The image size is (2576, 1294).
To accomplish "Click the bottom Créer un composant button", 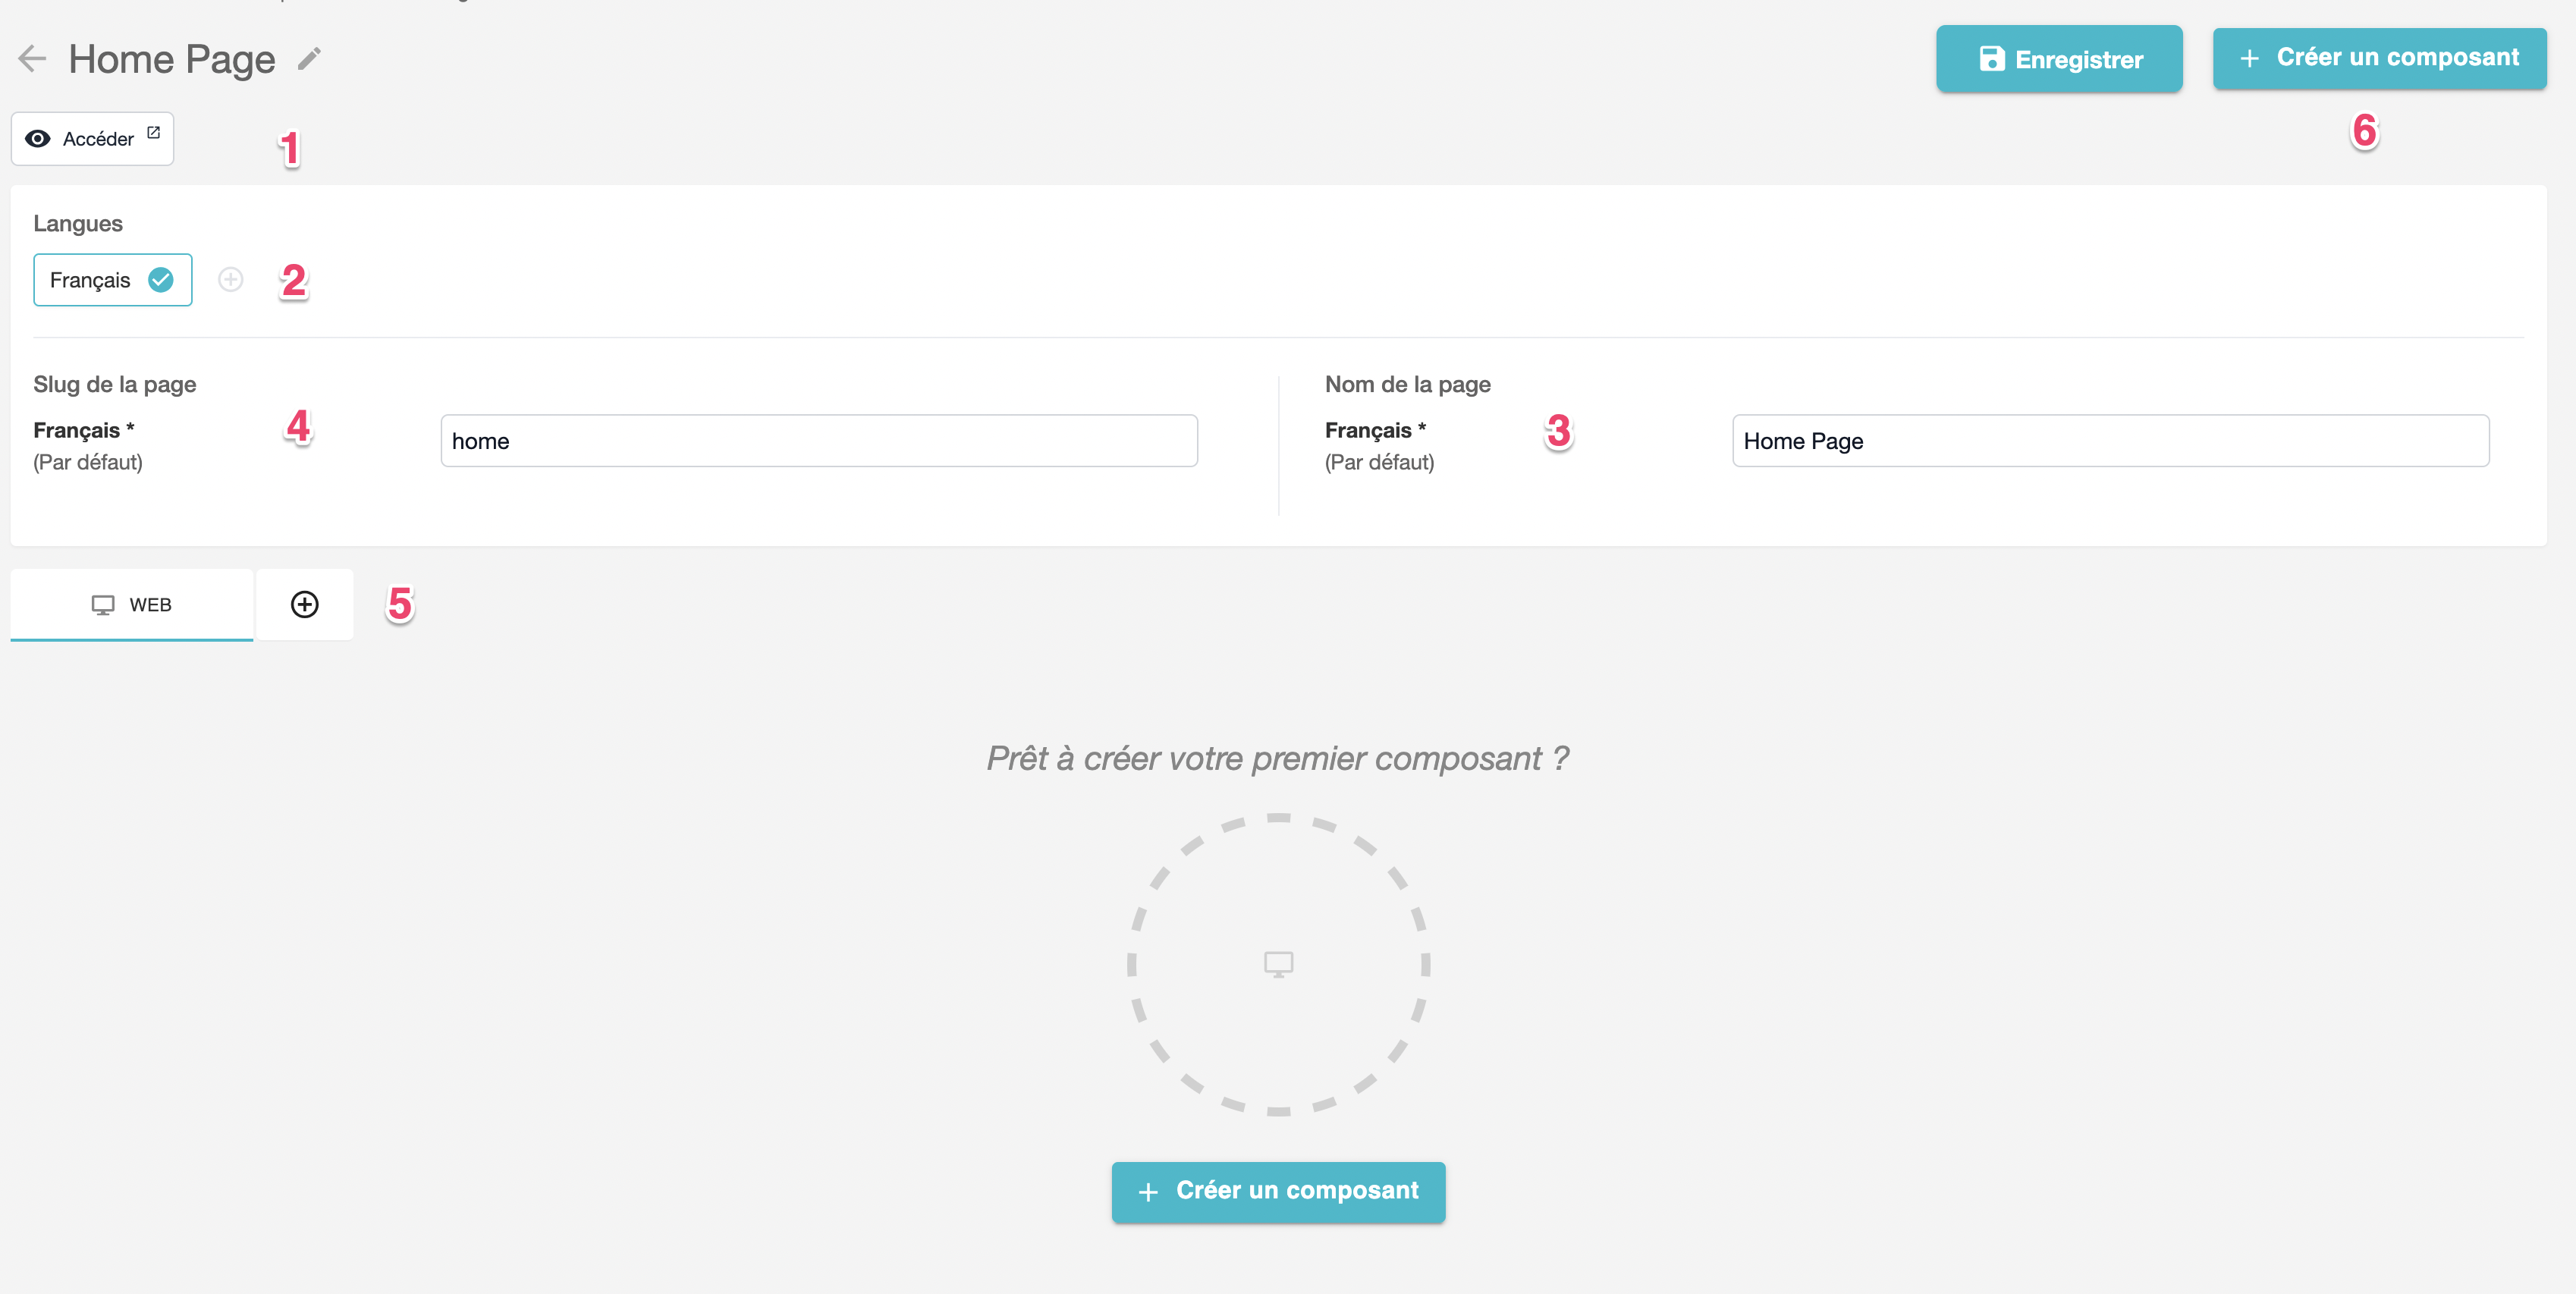I will tap(1278, 1192).
